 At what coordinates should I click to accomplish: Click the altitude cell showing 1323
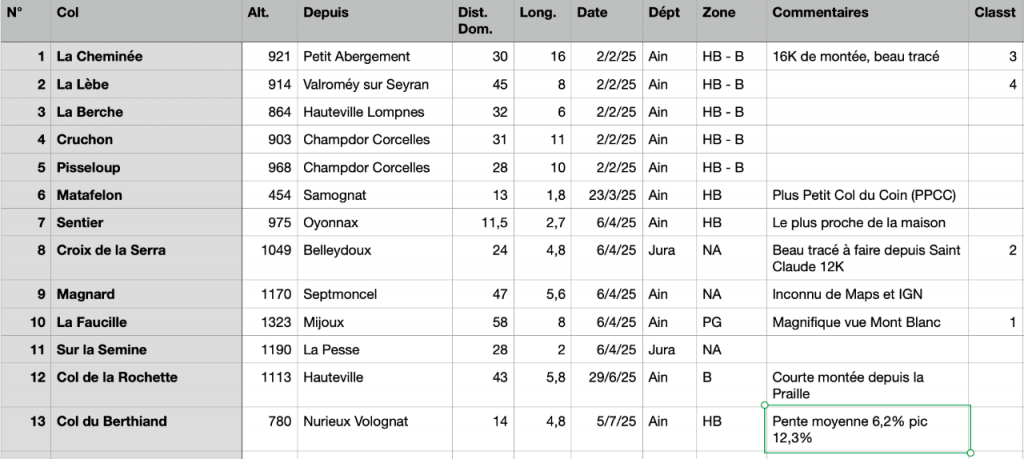pyautogui.click(x=270, y=322)
